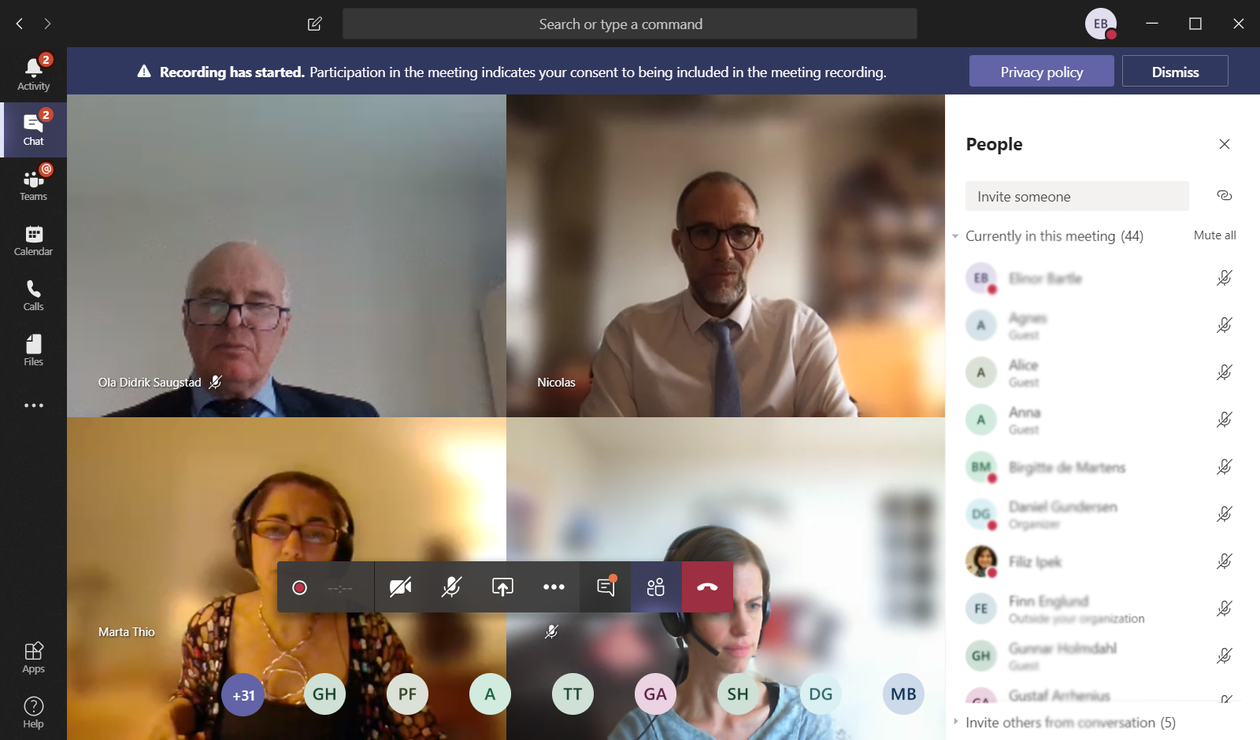The width and height of the screenshot is (1260, 740).
Task: Toggle camera on in meeting toolbar
Action: [x=401, y=587]
